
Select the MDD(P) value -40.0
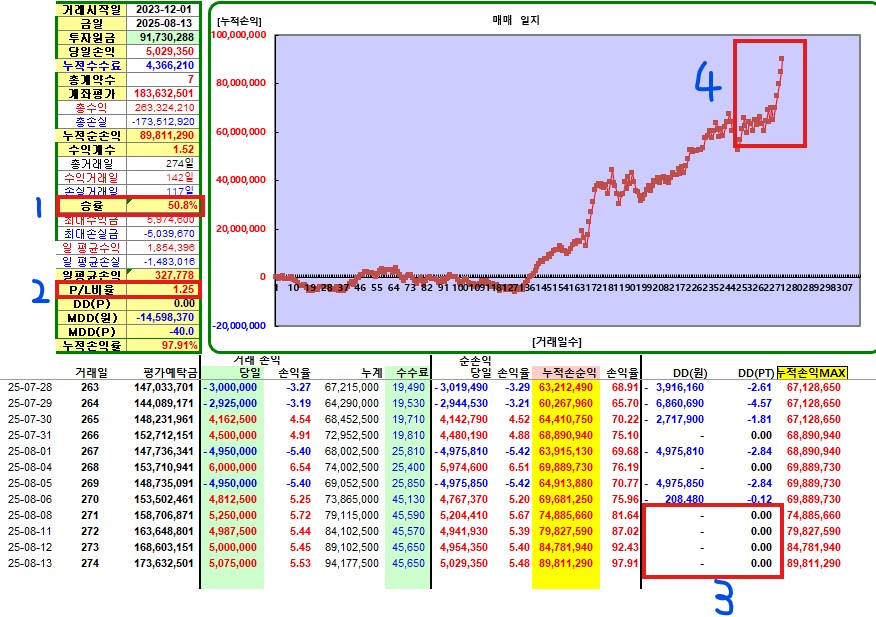tap(163, 331)
